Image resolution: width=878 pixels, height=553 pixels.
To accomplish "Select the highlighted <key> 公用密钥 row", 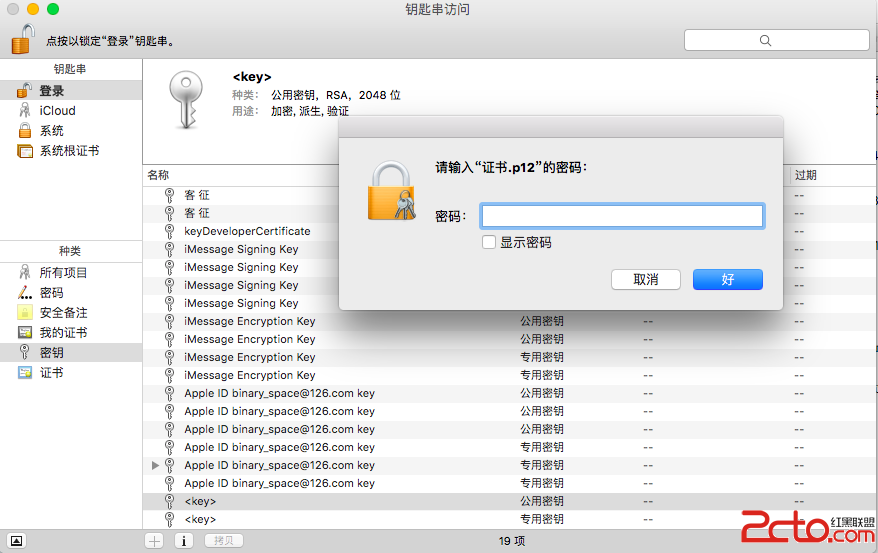I will (510, 501).
